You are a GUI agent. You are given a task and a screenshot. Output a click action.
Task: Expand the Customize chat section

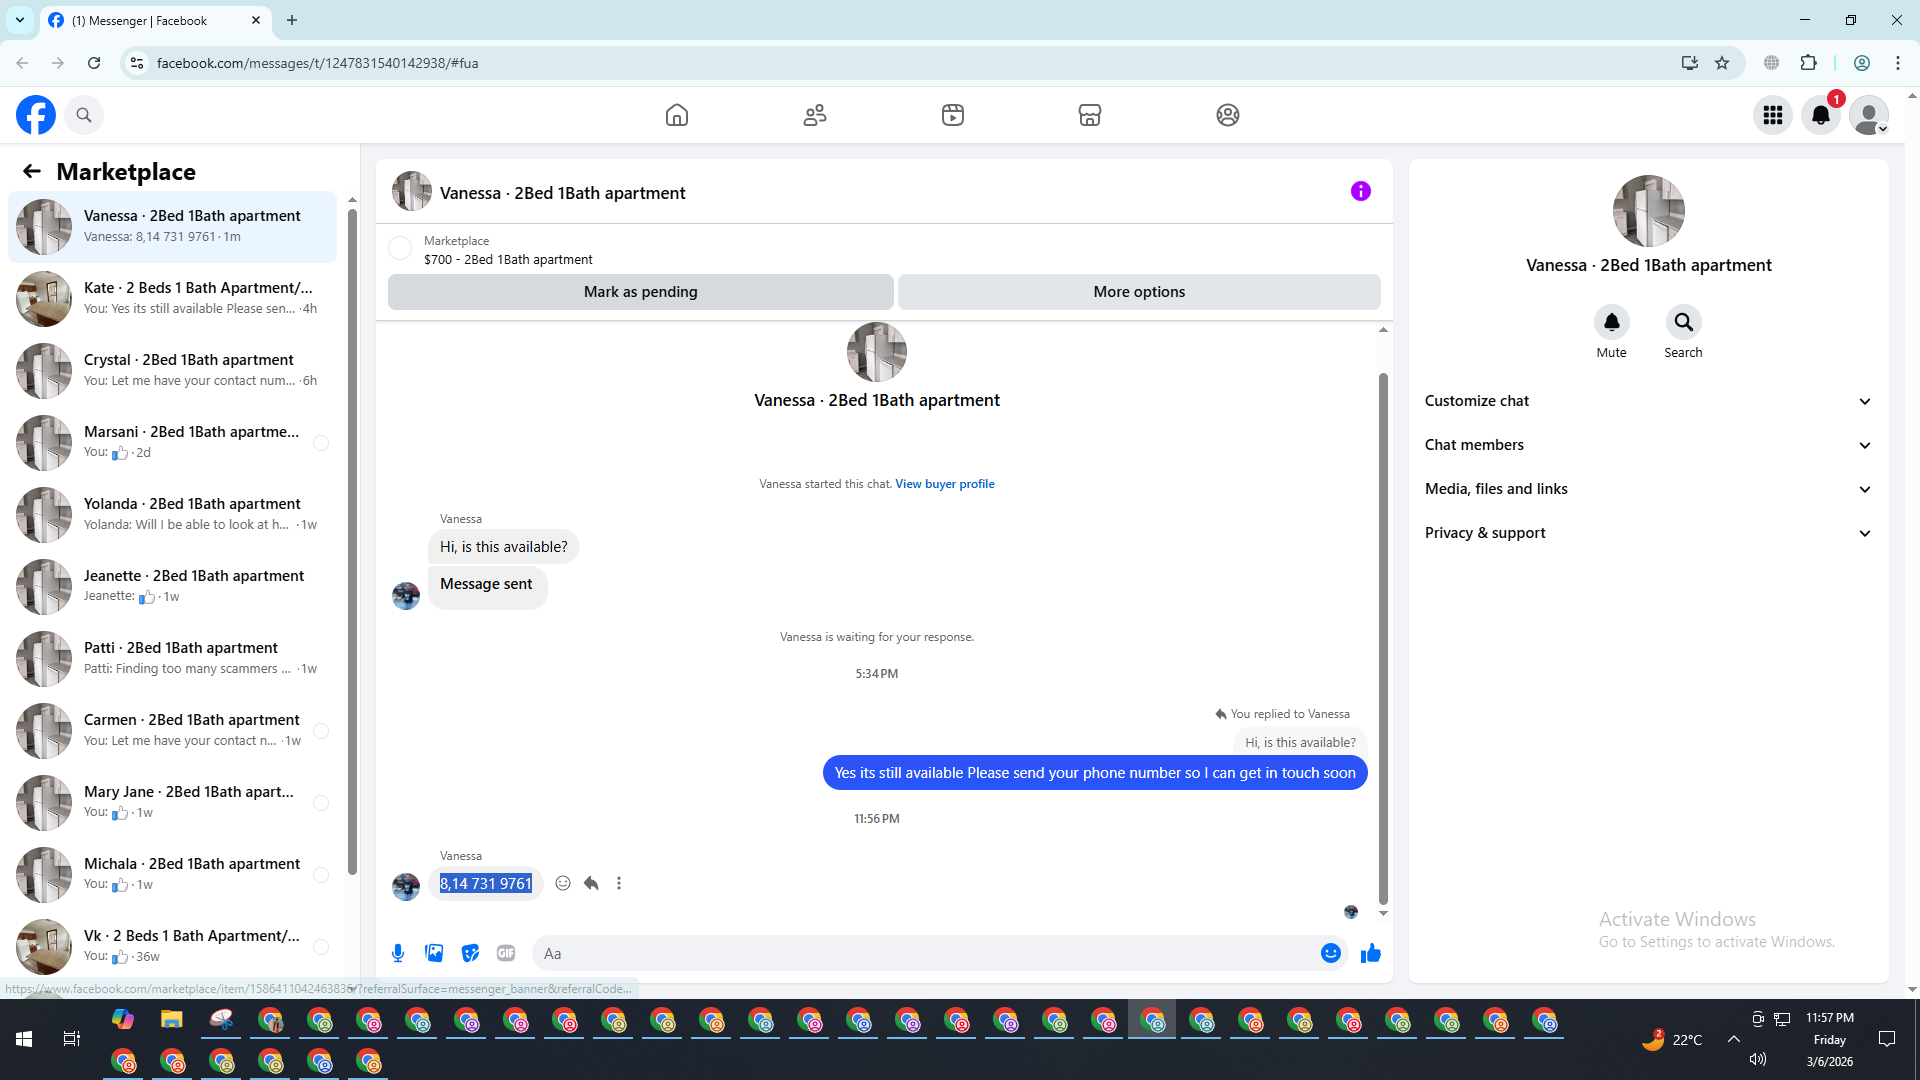click(x=1647, y=401)
